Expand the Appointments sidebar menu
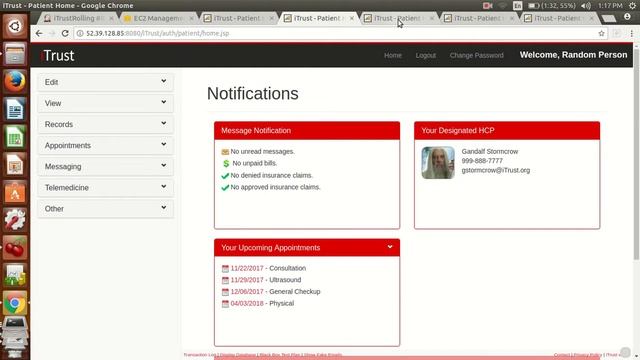Screen dimensions: 640x360 [105, 145]
